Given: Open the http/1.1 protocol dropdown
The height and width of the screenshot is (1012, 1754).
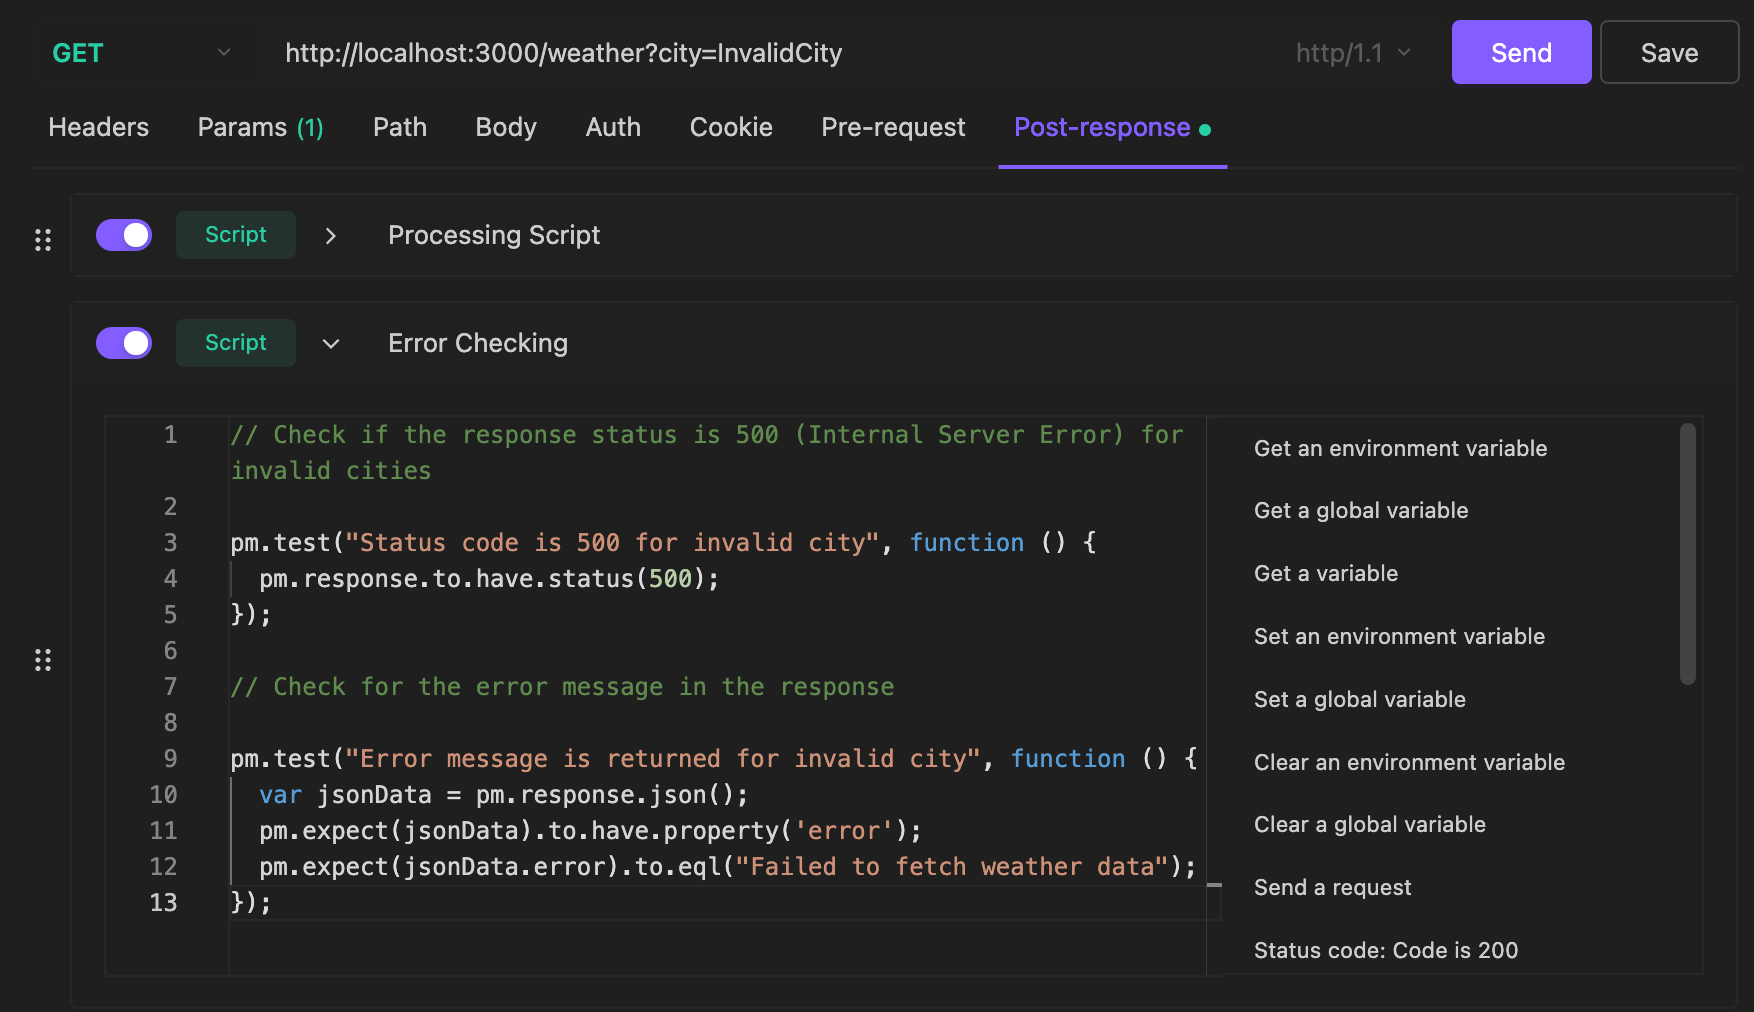Looking at the screenshot, I should click(x=1353, y=53).
